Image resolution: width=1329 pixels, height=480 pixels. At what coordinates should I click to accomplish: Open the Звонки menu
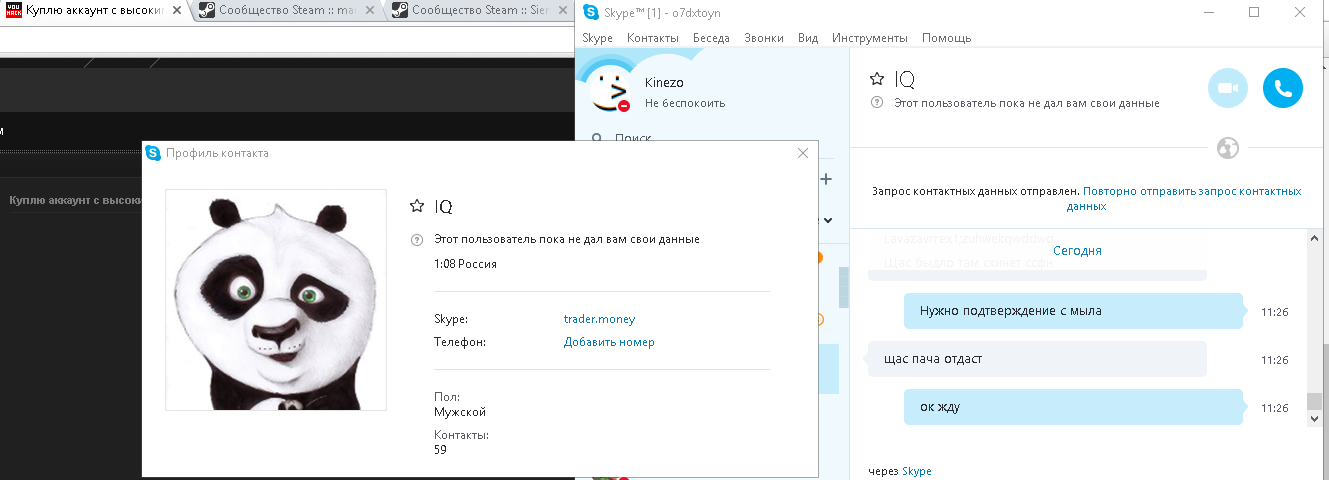pos(764,38)
